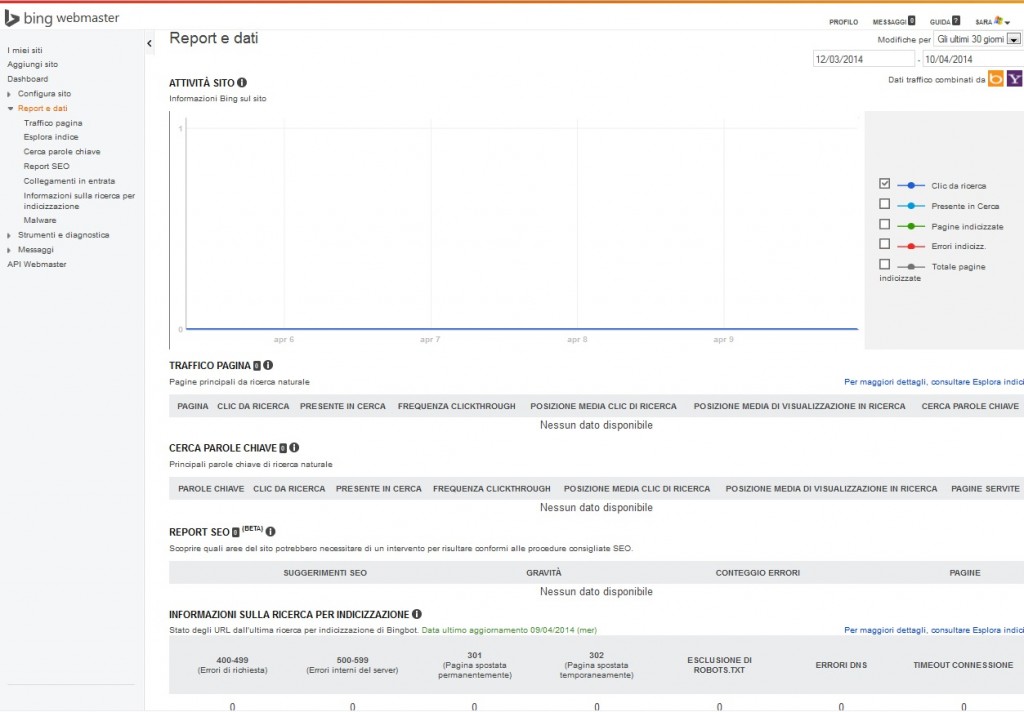The image size is (1024, 712).
Task: Collapse the sidebar with the left arrow
Action: point(150,44)
